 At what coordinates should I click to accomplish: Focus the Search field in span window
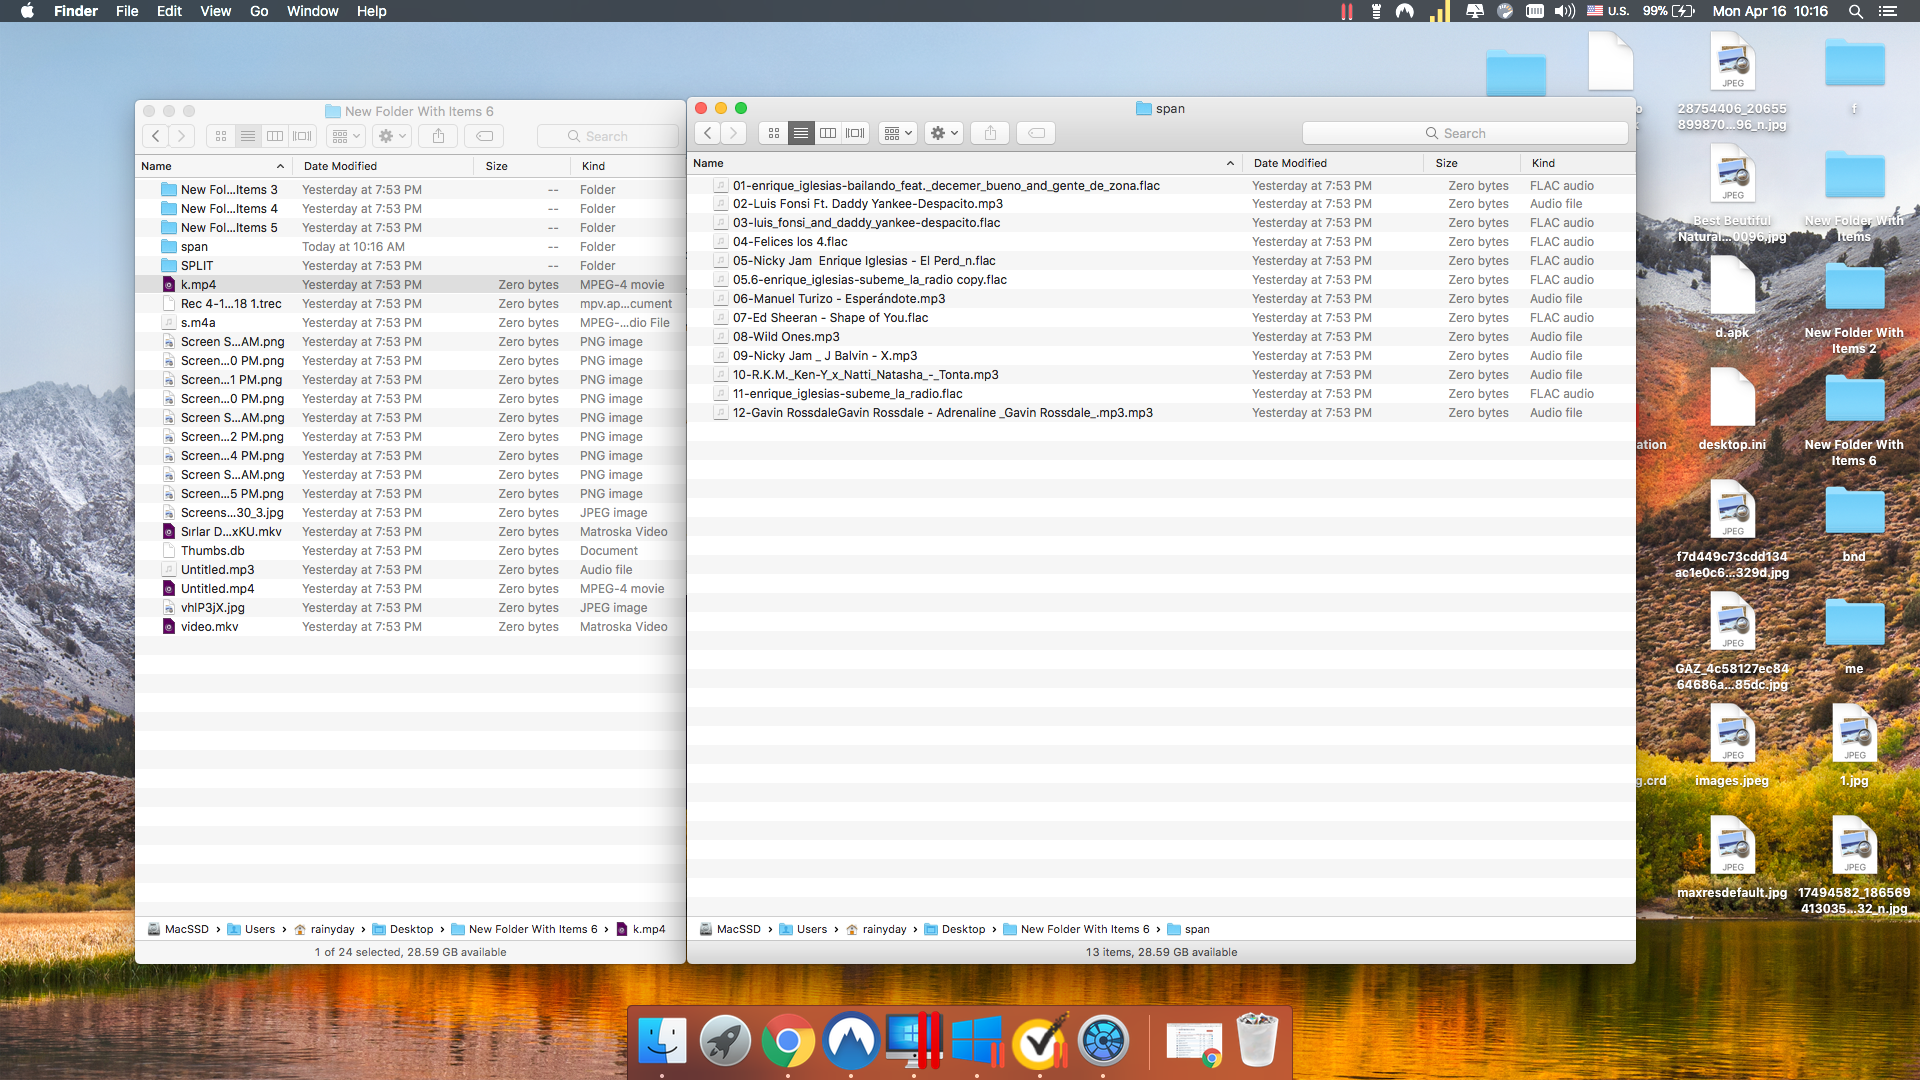click(1465, 133)
